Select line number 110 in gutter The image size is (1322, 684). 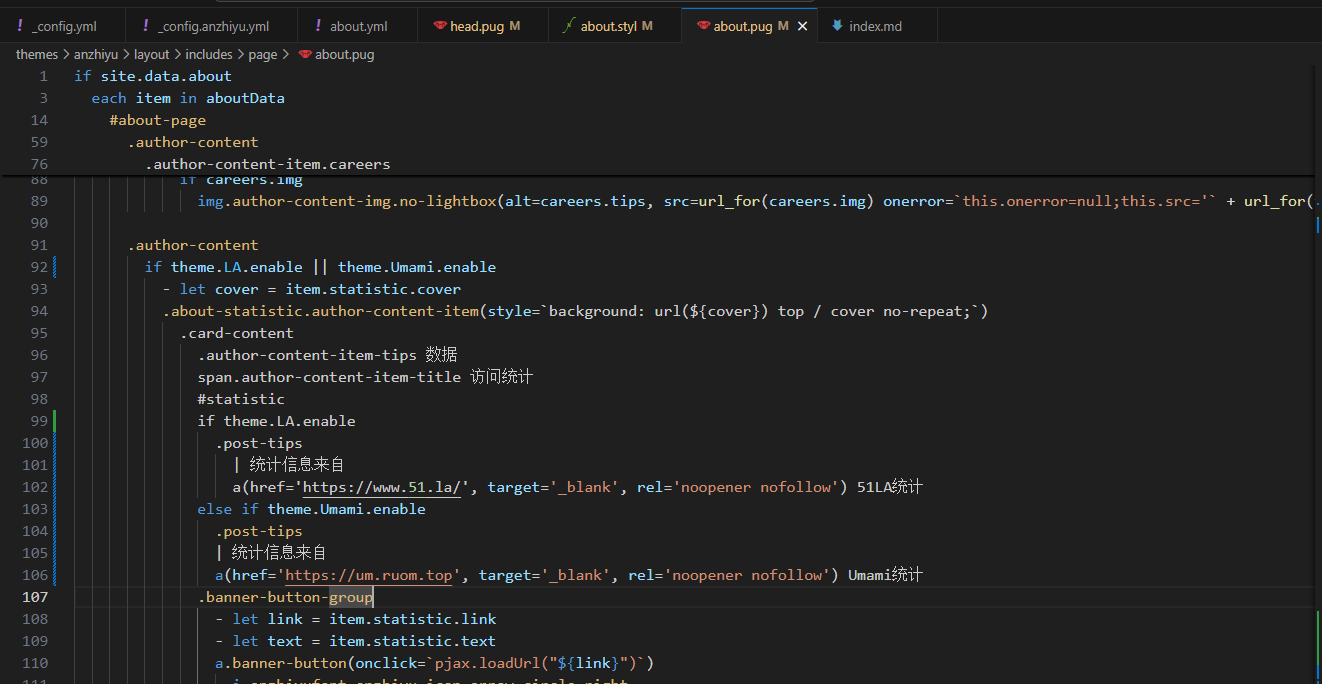(x=35, y=663)
